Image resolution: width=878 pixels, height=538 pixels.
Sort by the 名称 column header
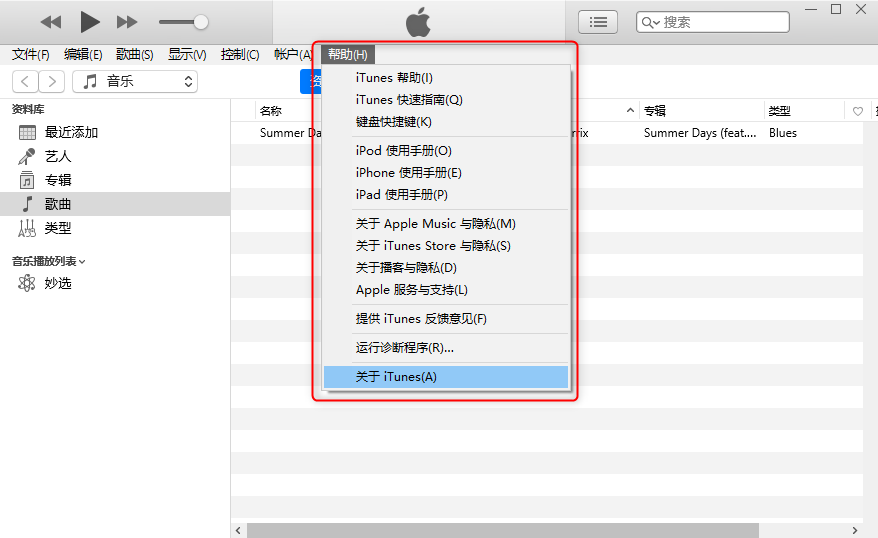(x=270, y=111)
